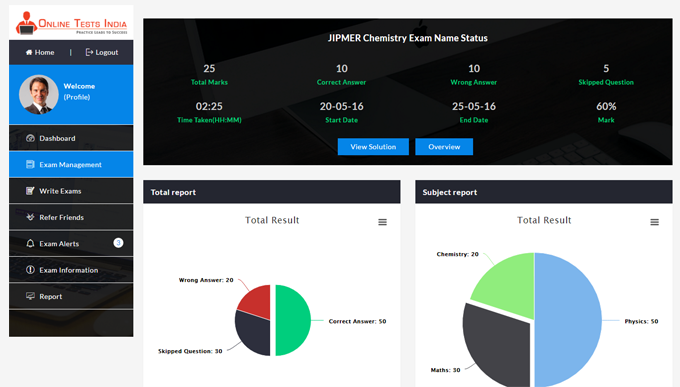
Task: Open the Profile link under Welcome
Action: (x=77, y=97)
